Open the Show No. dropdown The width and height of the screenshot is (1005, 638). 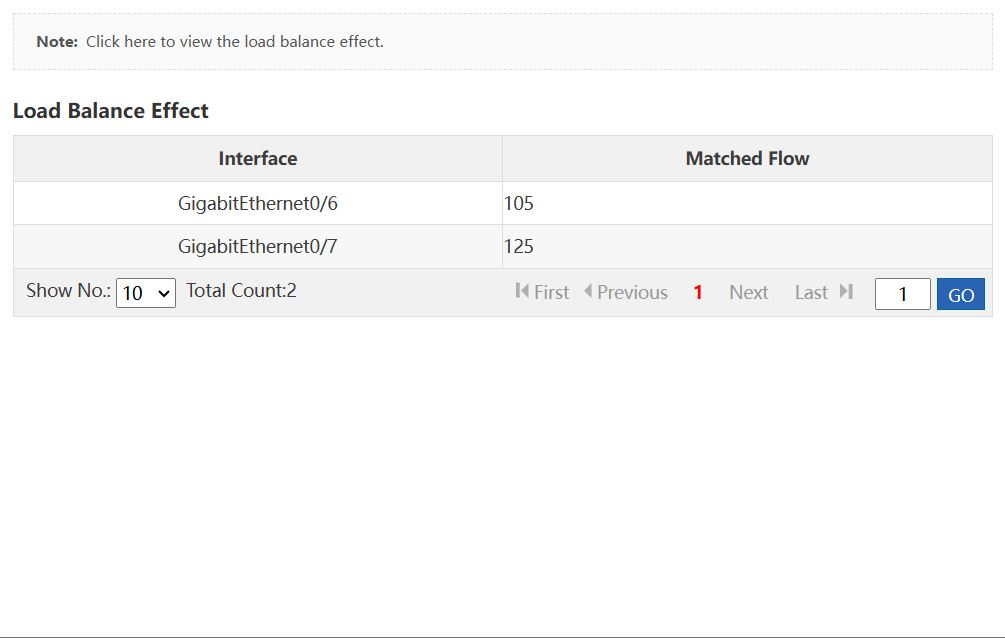(145, 293)
